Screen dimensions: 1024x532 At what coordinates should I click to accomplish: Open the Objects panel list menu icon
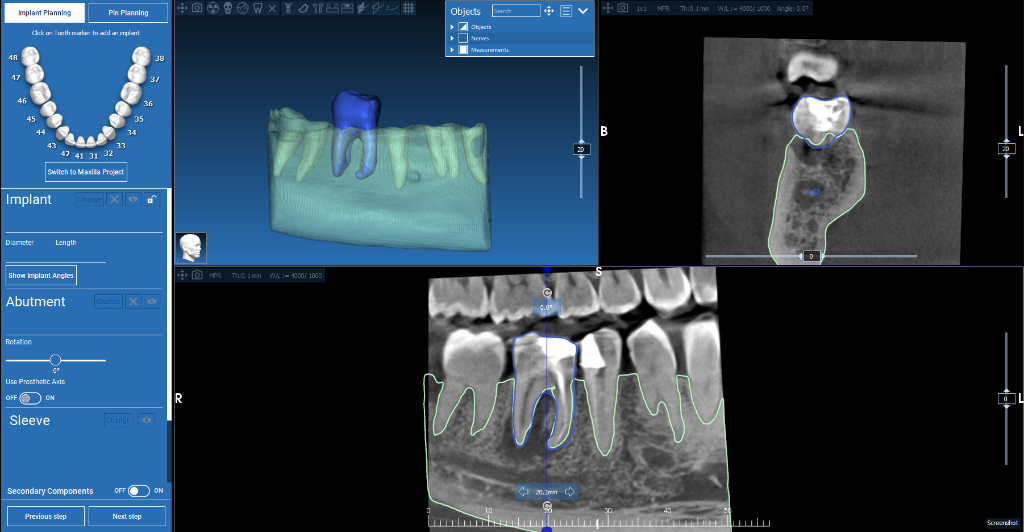[x=566, y=10]
